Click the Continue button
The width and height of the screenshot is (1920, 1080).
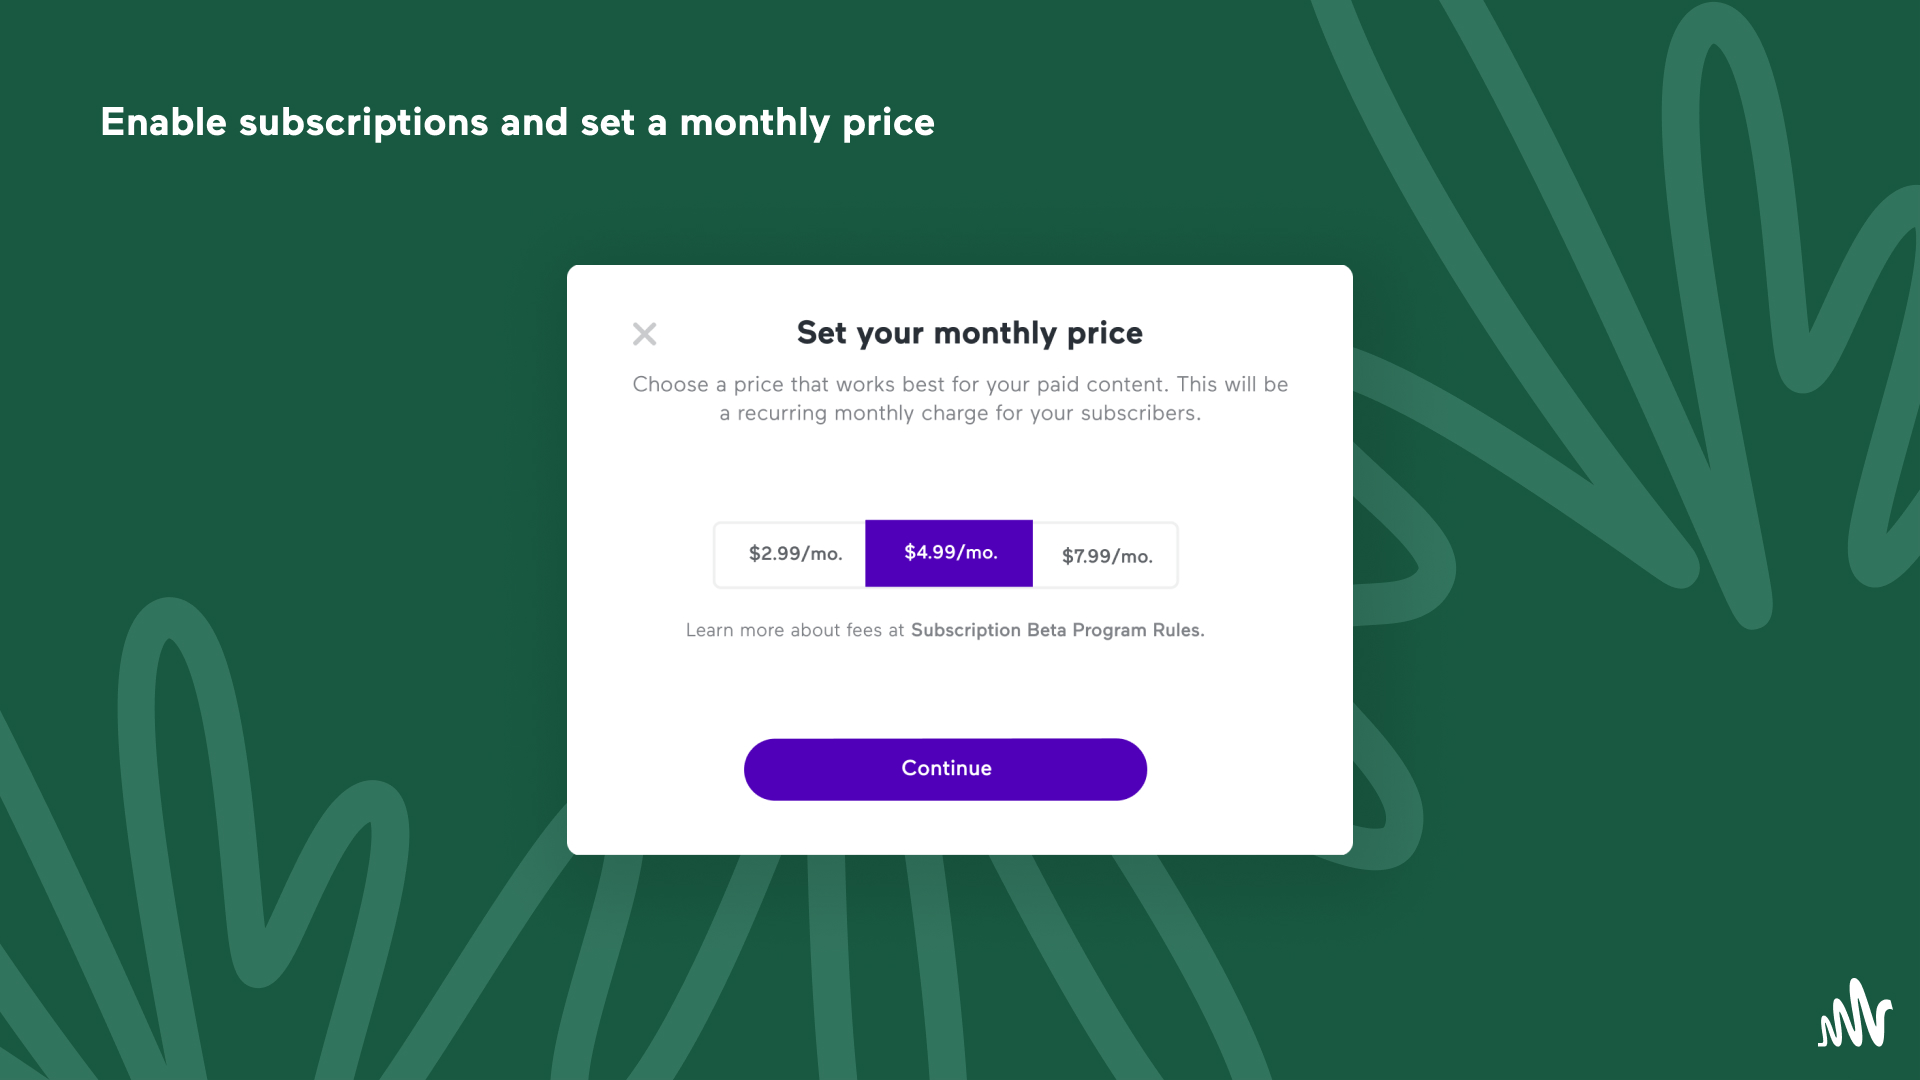coord(945,769)
